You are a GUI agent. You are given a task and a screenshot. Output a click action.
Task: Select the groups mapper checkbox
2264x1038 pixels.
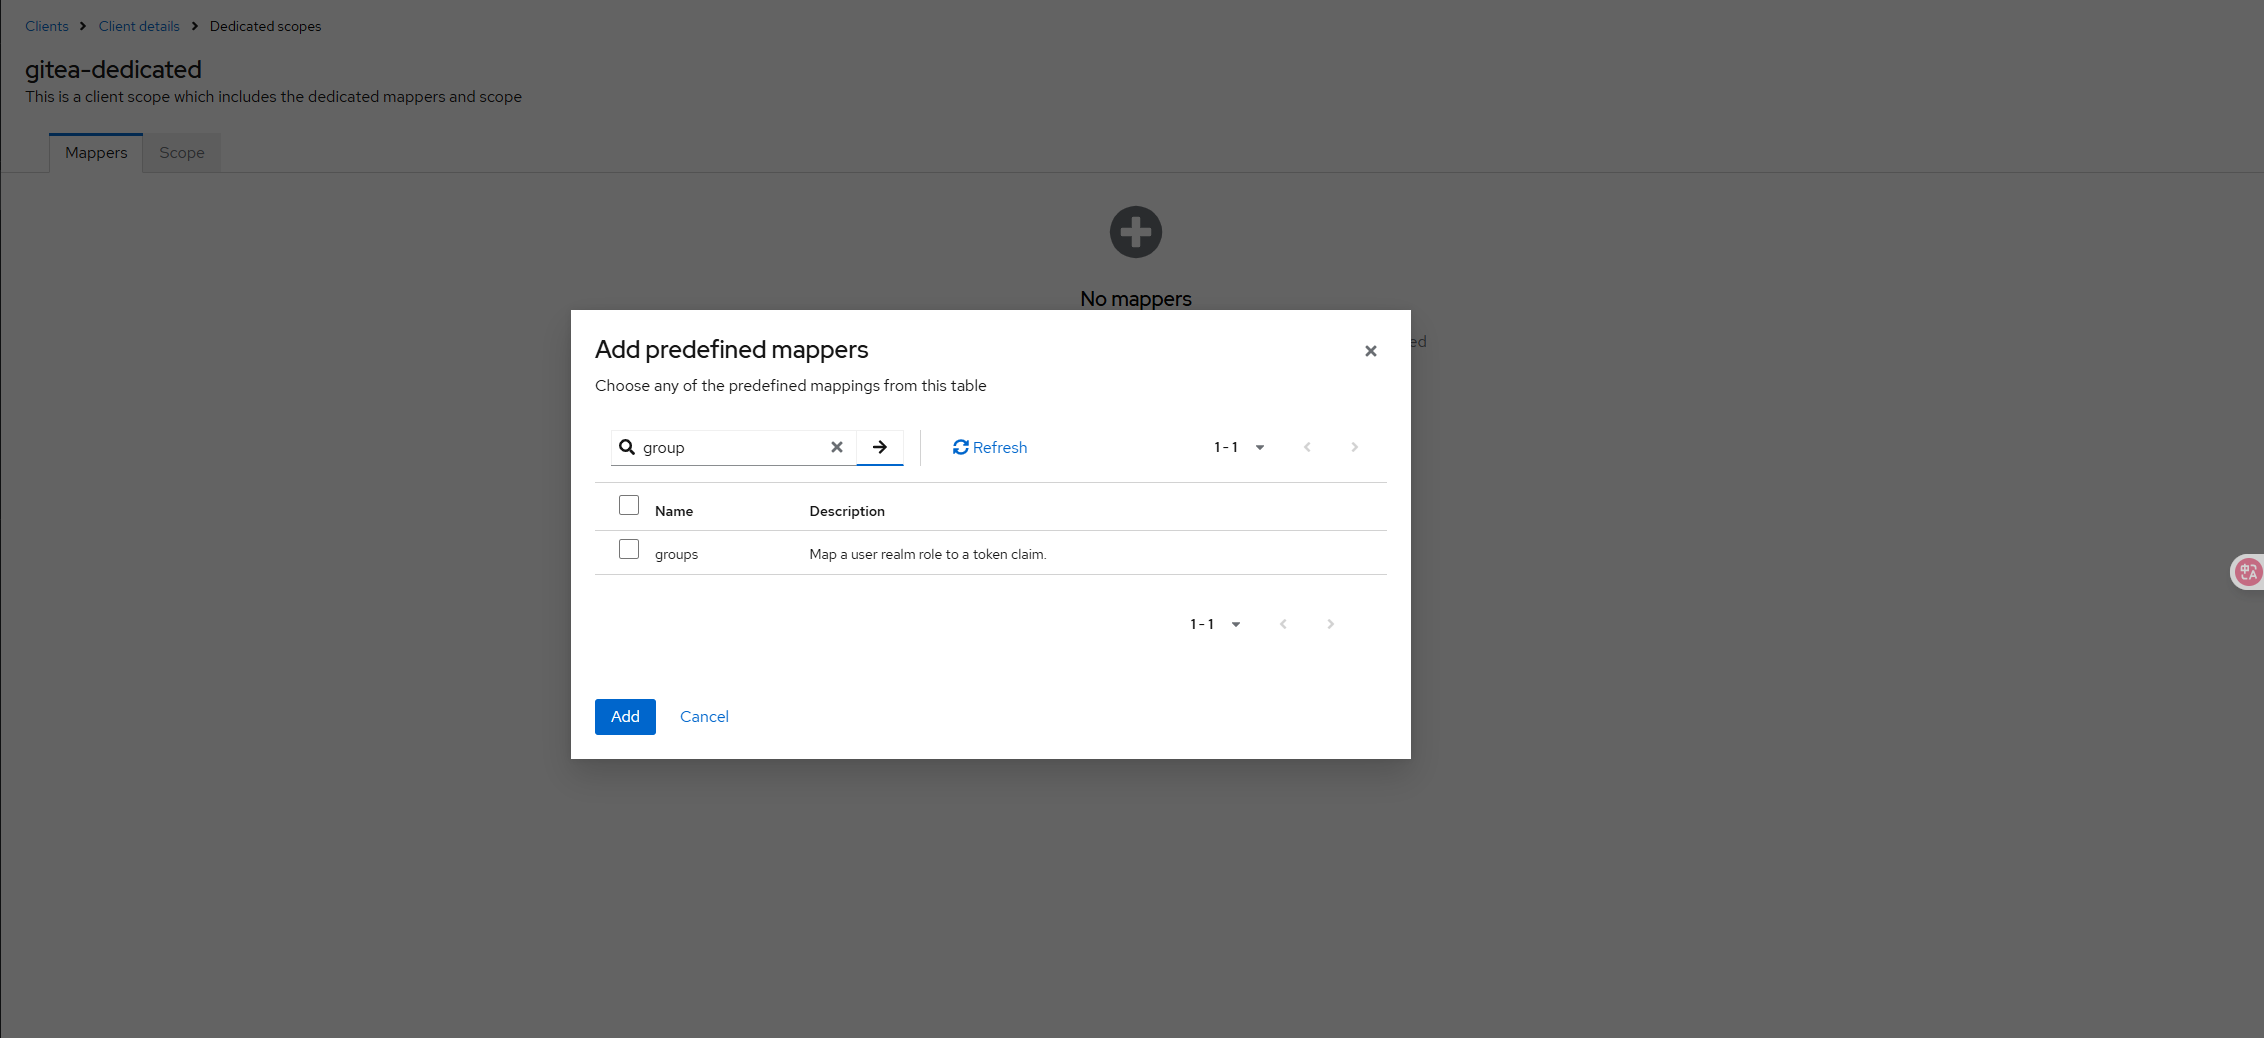629,549
